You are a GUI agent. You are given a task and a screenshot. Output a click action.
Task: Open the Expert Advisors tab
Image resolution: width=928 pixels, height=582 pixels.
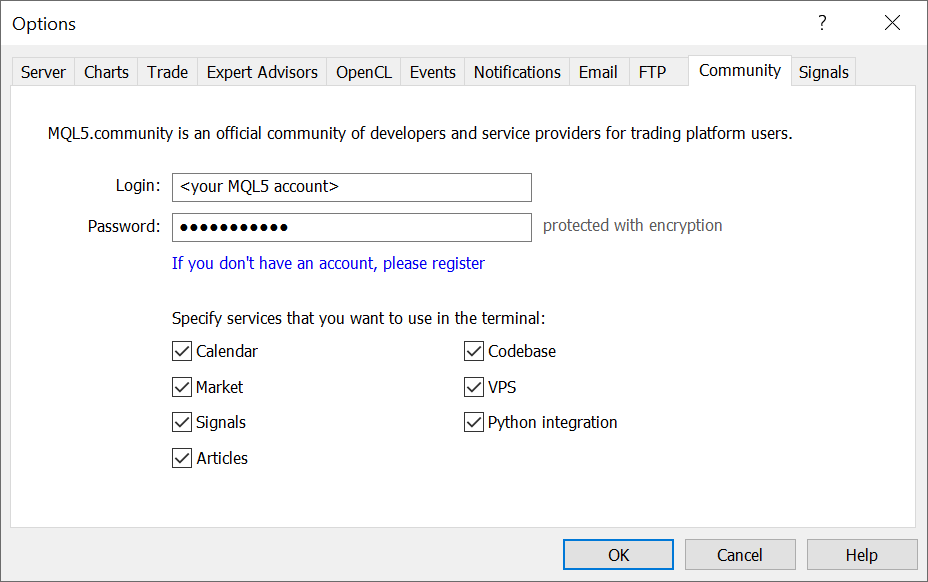(261, 71)
